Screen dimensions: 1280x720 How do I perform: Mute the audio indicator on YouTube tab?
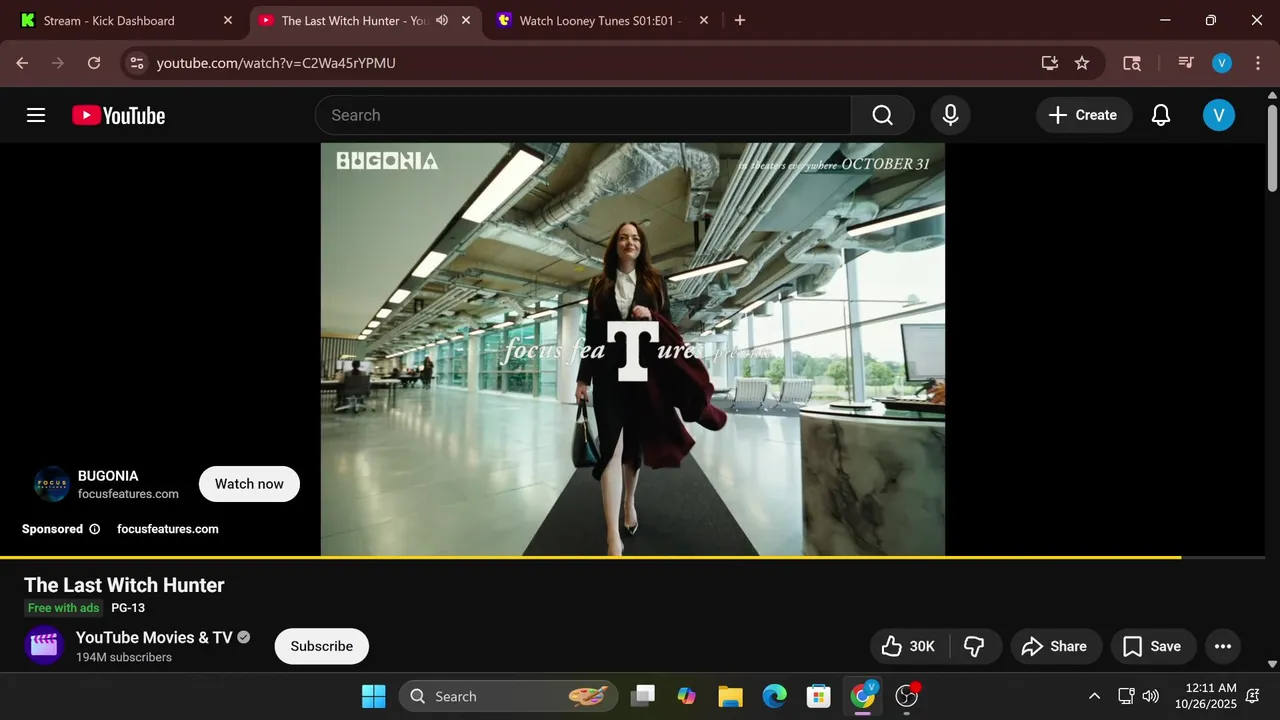pos(442,20)
